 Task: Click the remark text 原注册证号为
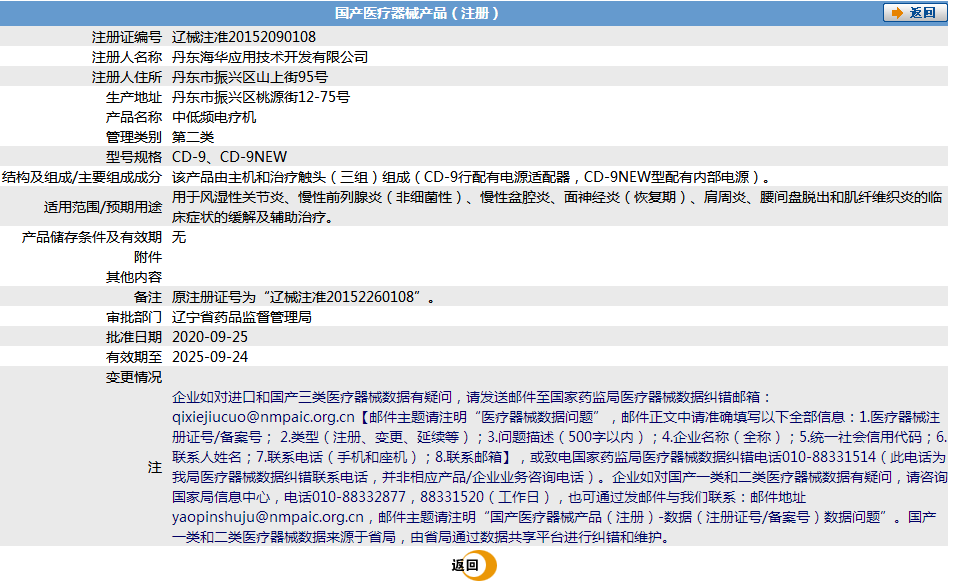[303, 297]
